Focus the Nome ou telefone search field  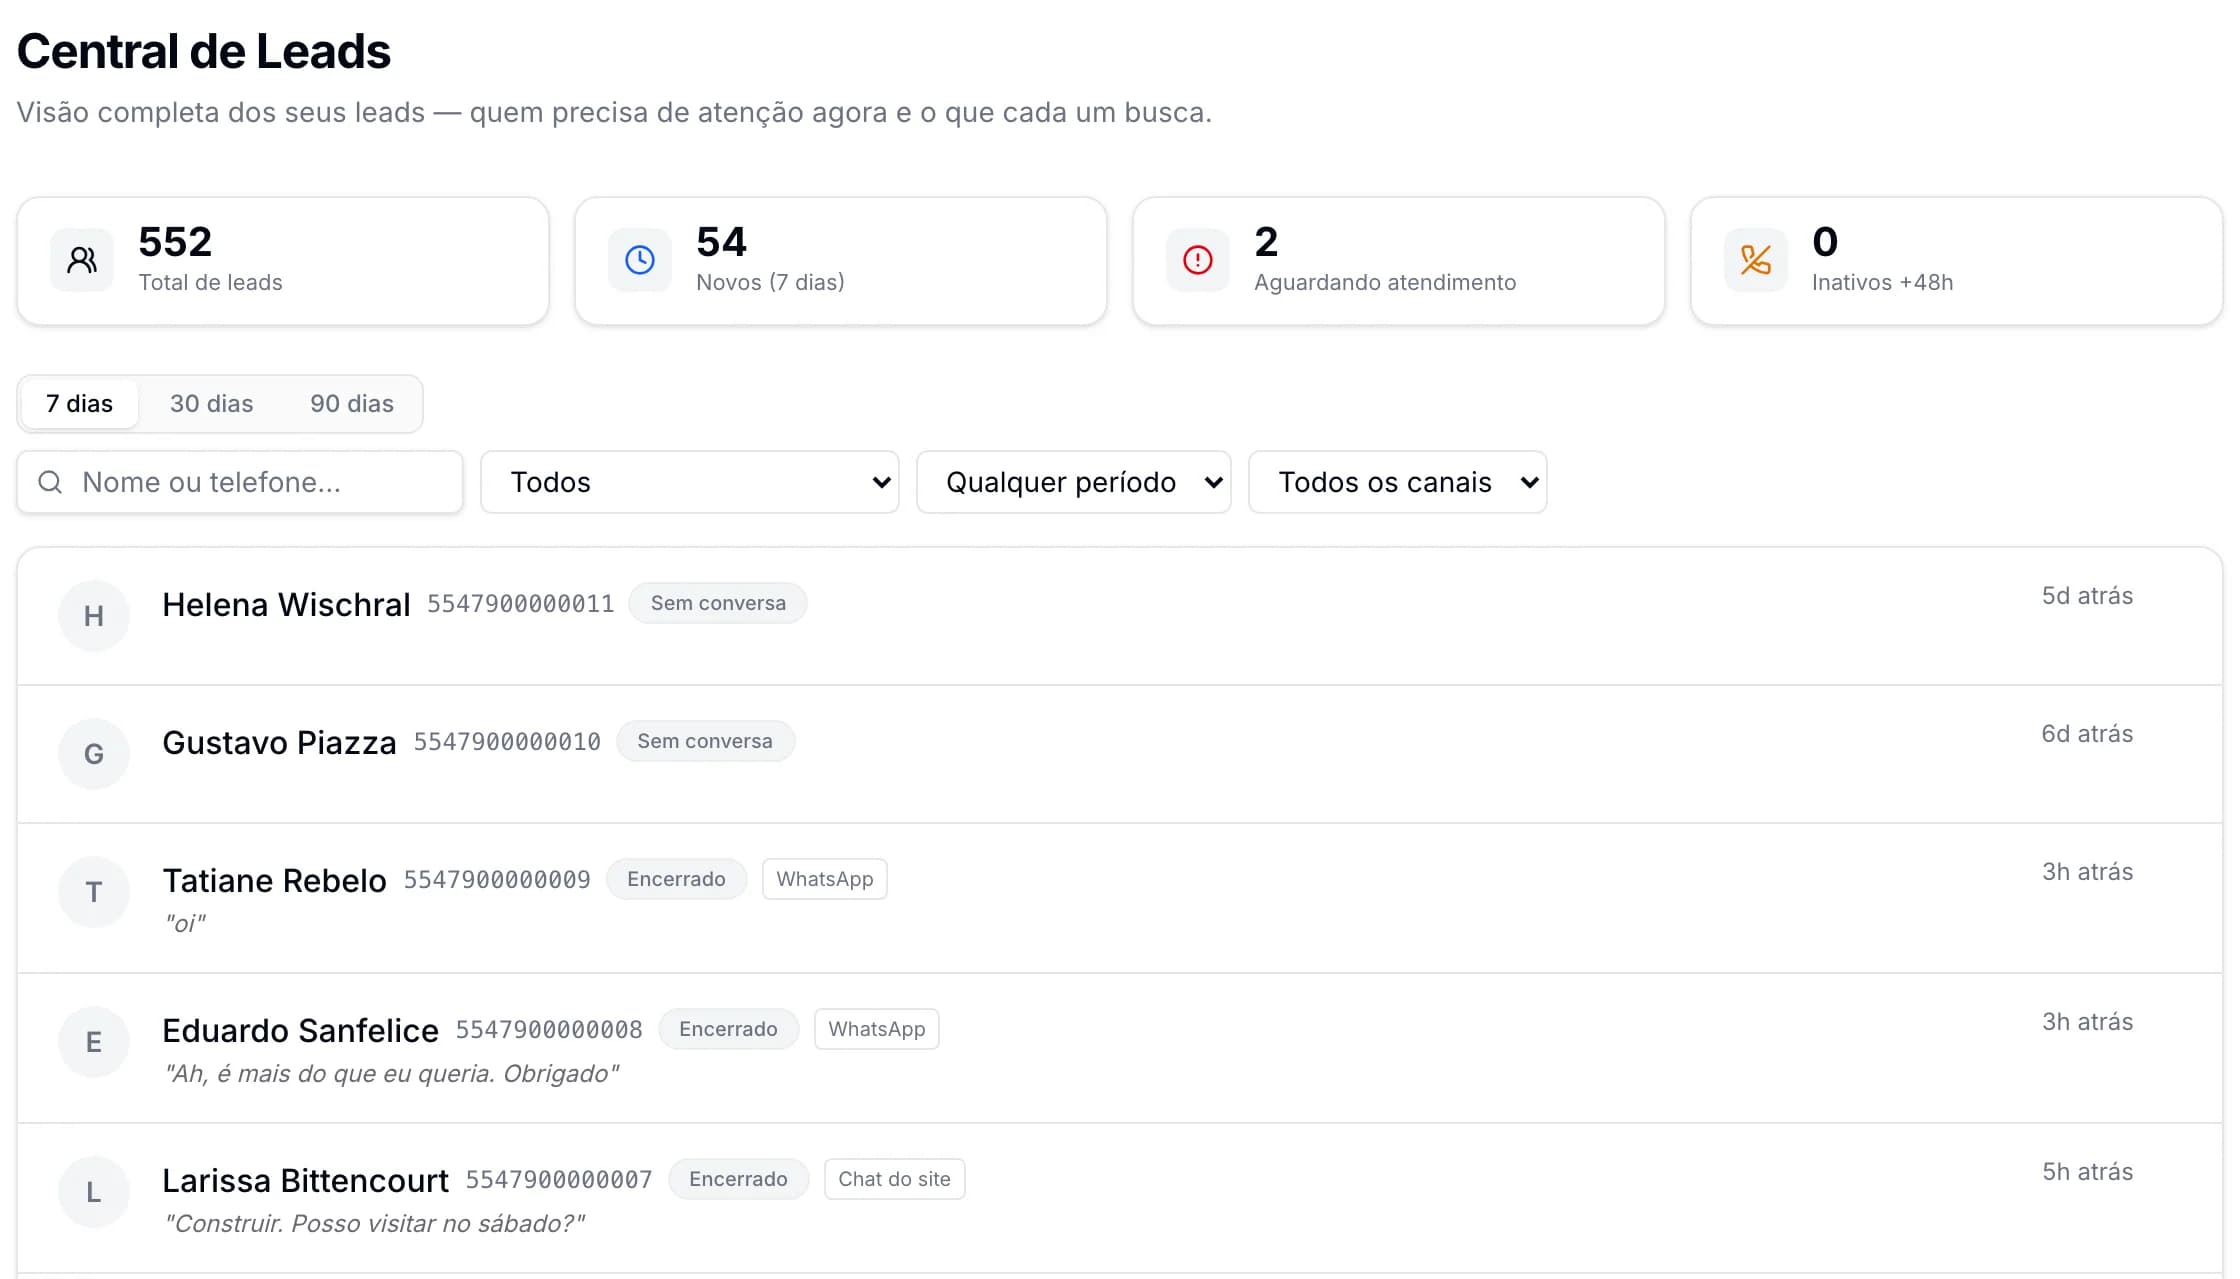[x=240, y=482]
